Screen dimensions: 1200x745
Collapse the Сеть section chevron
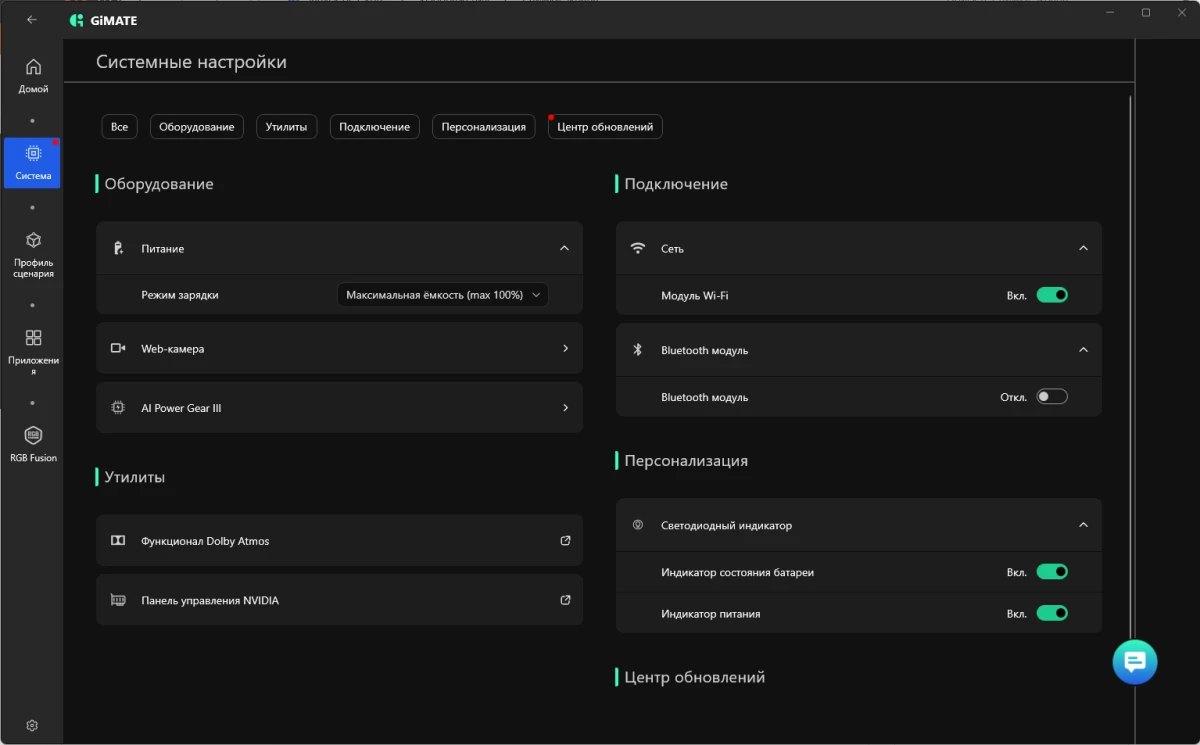[x=1083, y=248]
